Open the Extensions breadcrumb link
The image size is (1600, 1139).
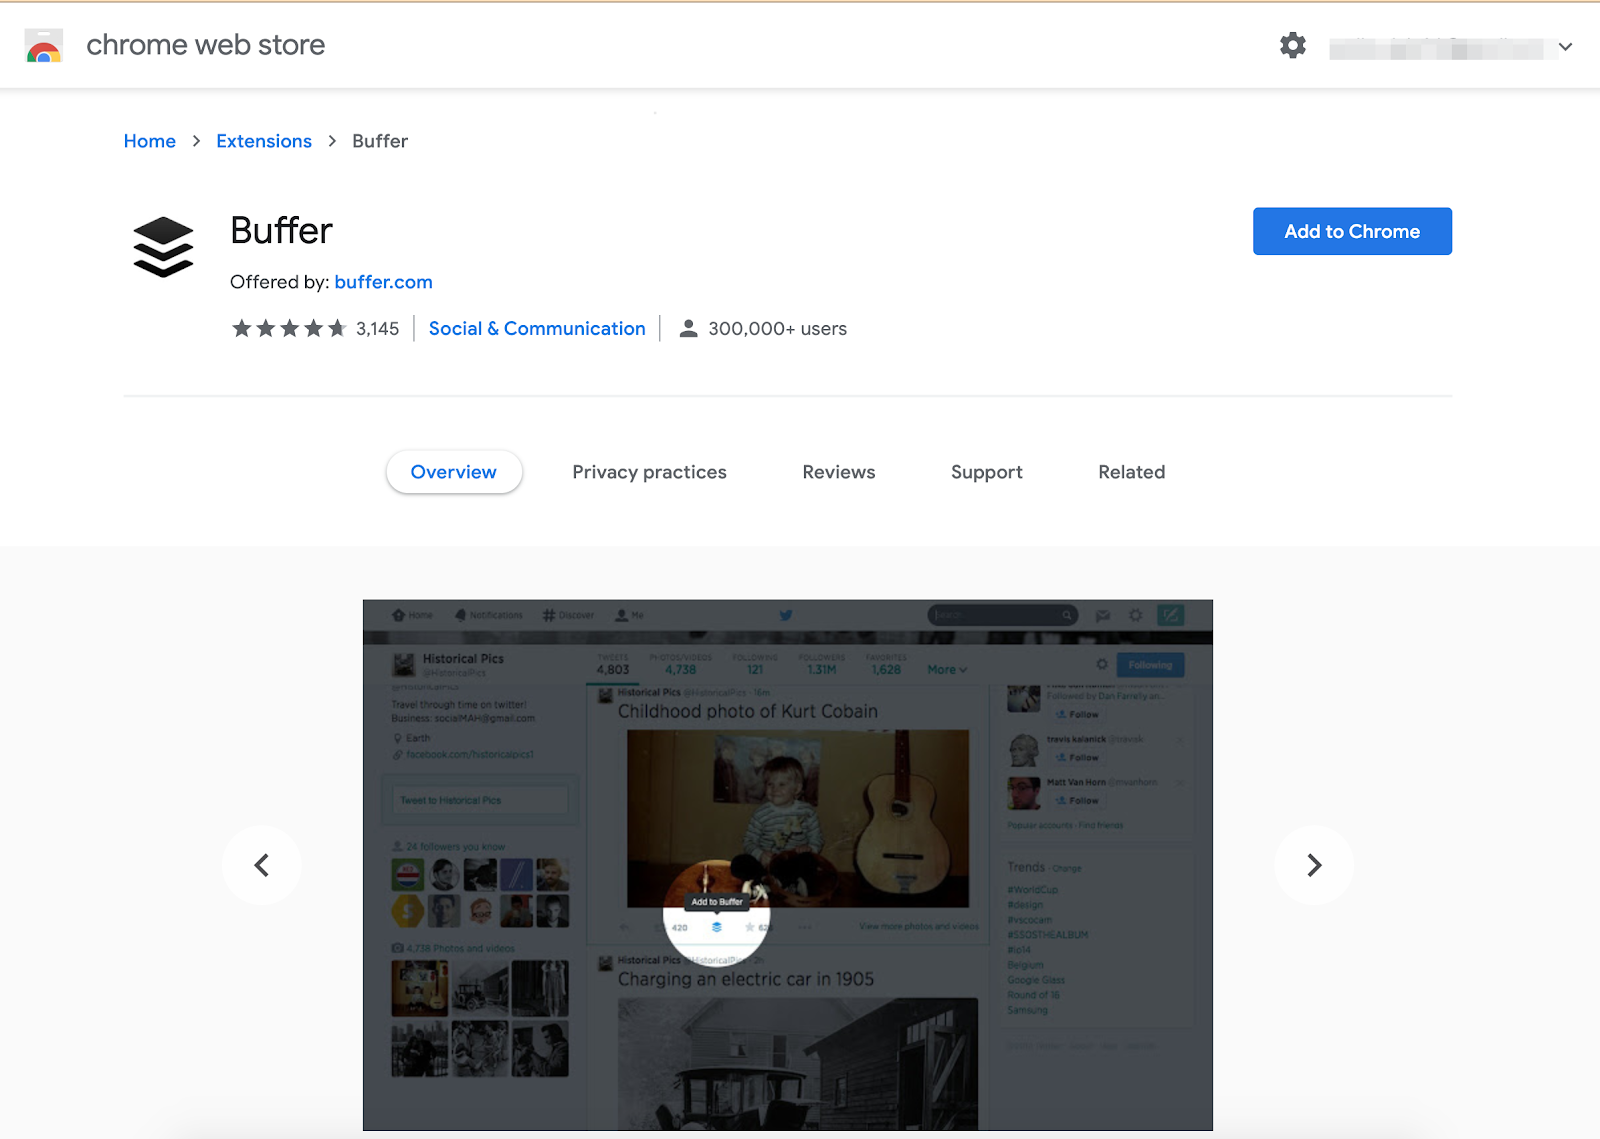(264, 141)
